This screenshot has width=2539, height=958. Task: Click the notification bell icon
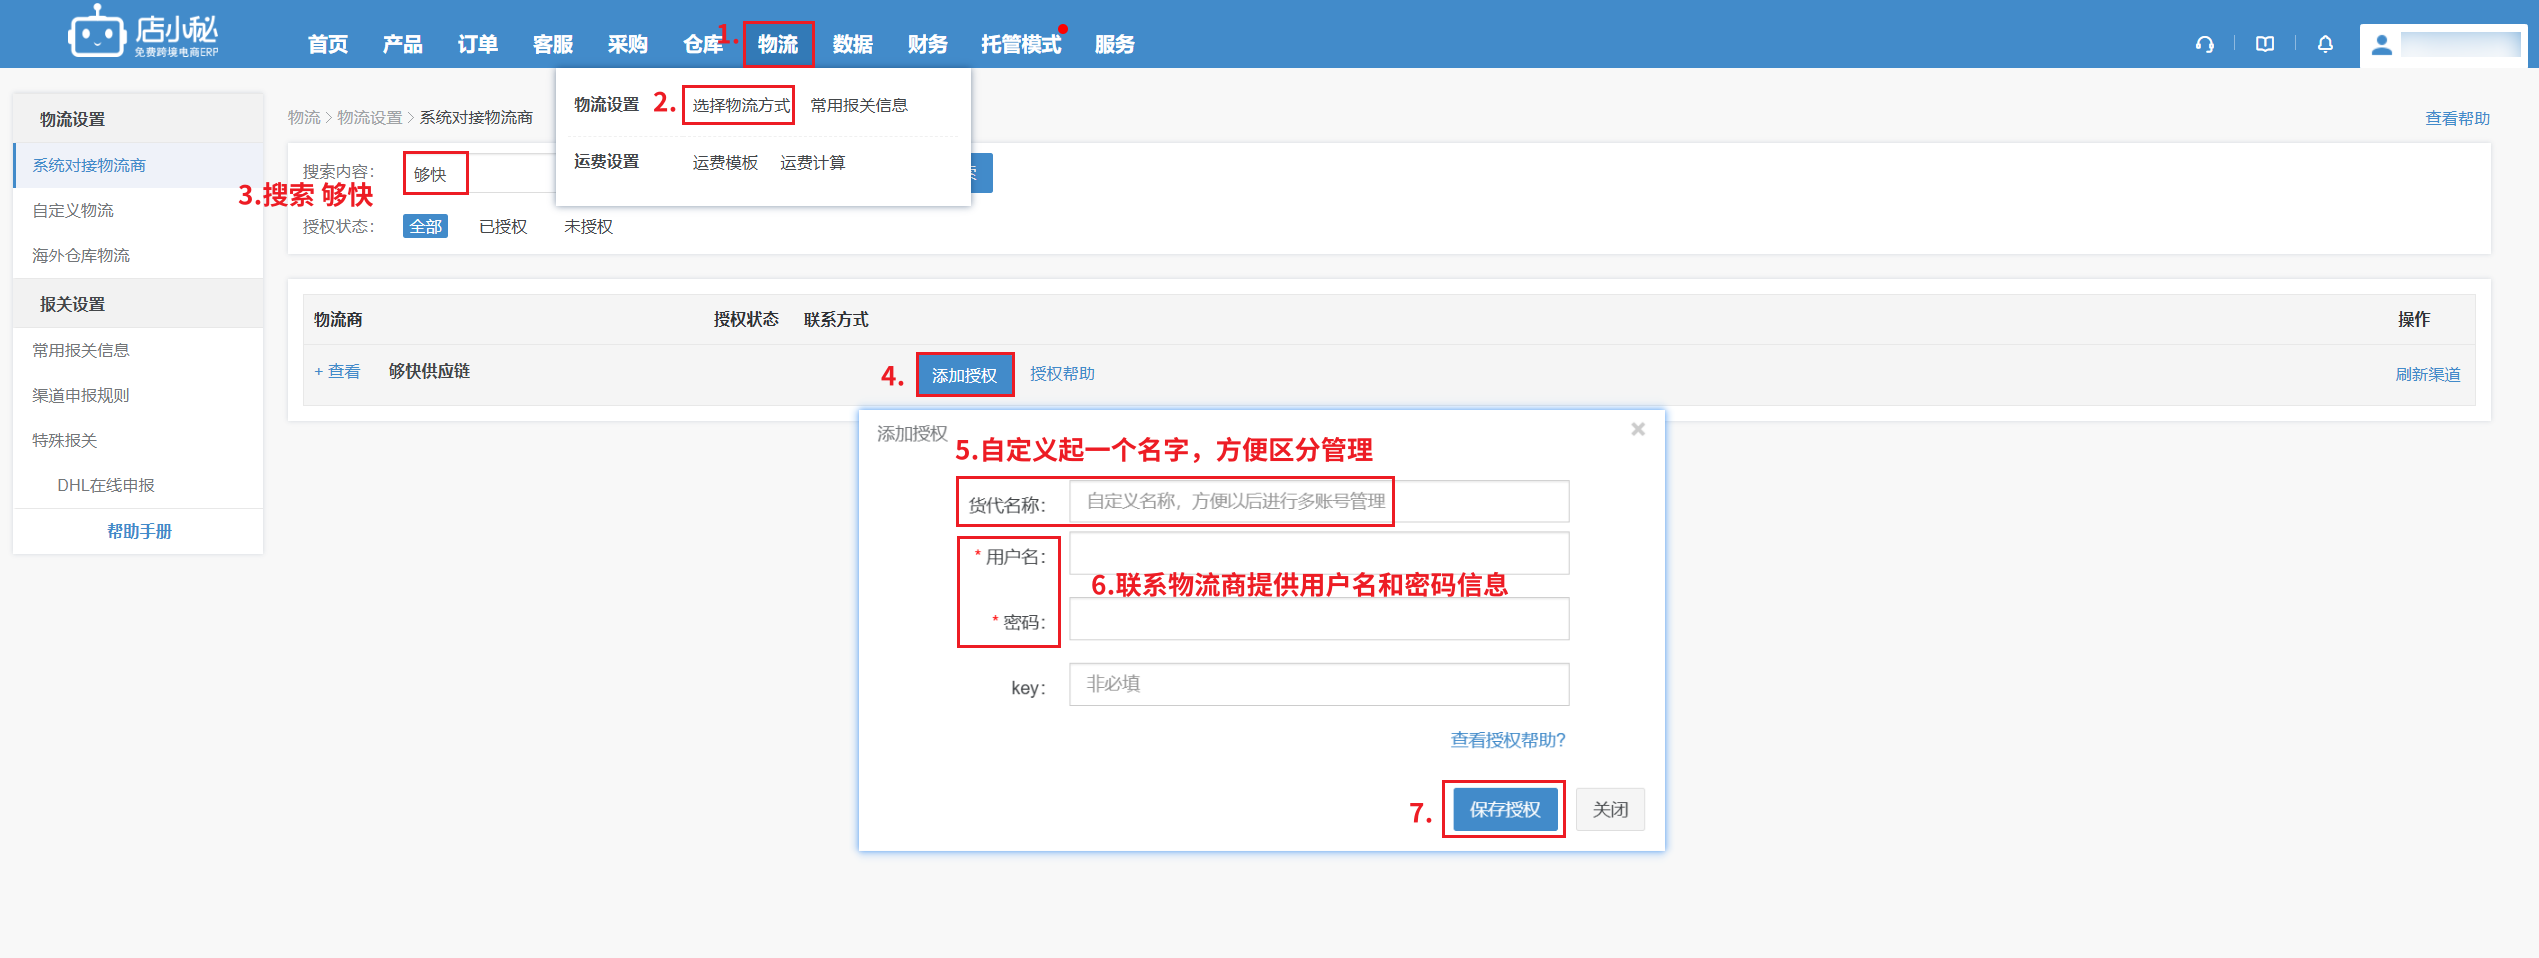tap(2325, 44)
